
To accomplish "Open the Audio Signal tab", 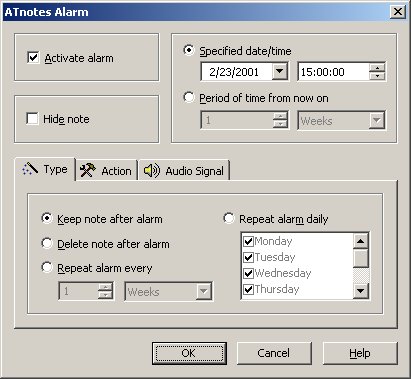I will point(184,171).
